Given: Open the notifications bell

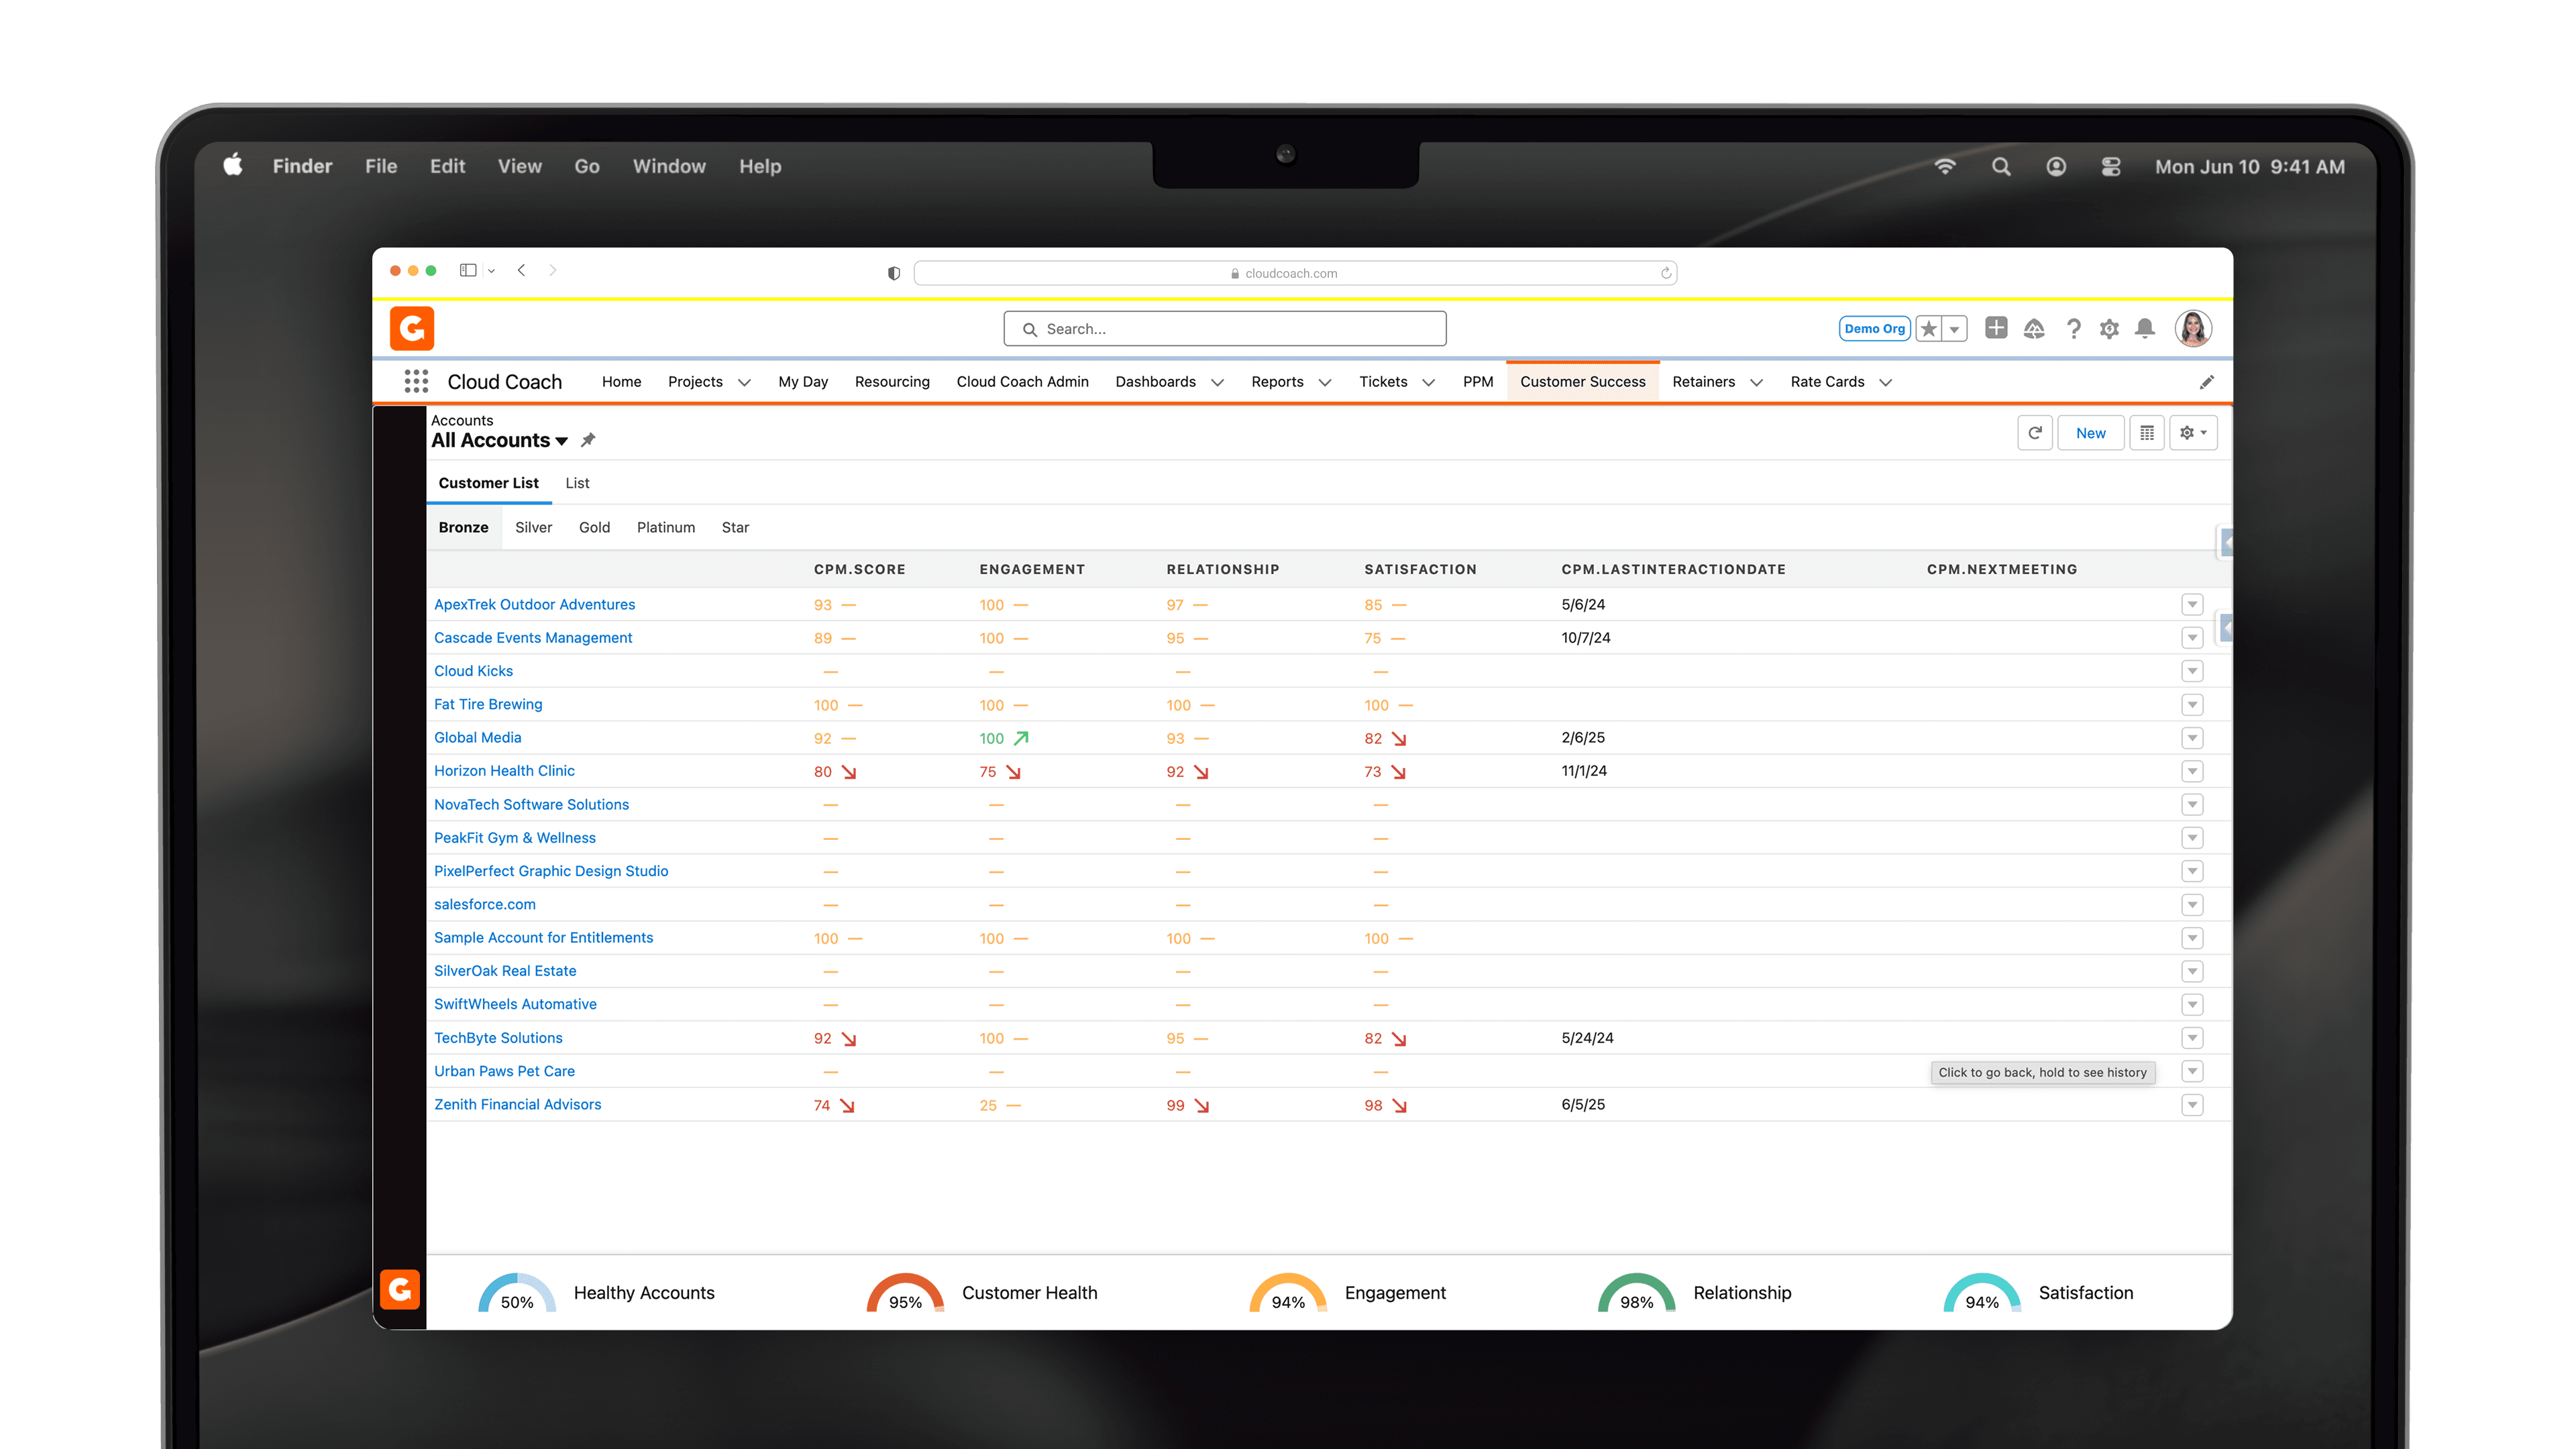Looking at the screenshot, I should 2145,328.
